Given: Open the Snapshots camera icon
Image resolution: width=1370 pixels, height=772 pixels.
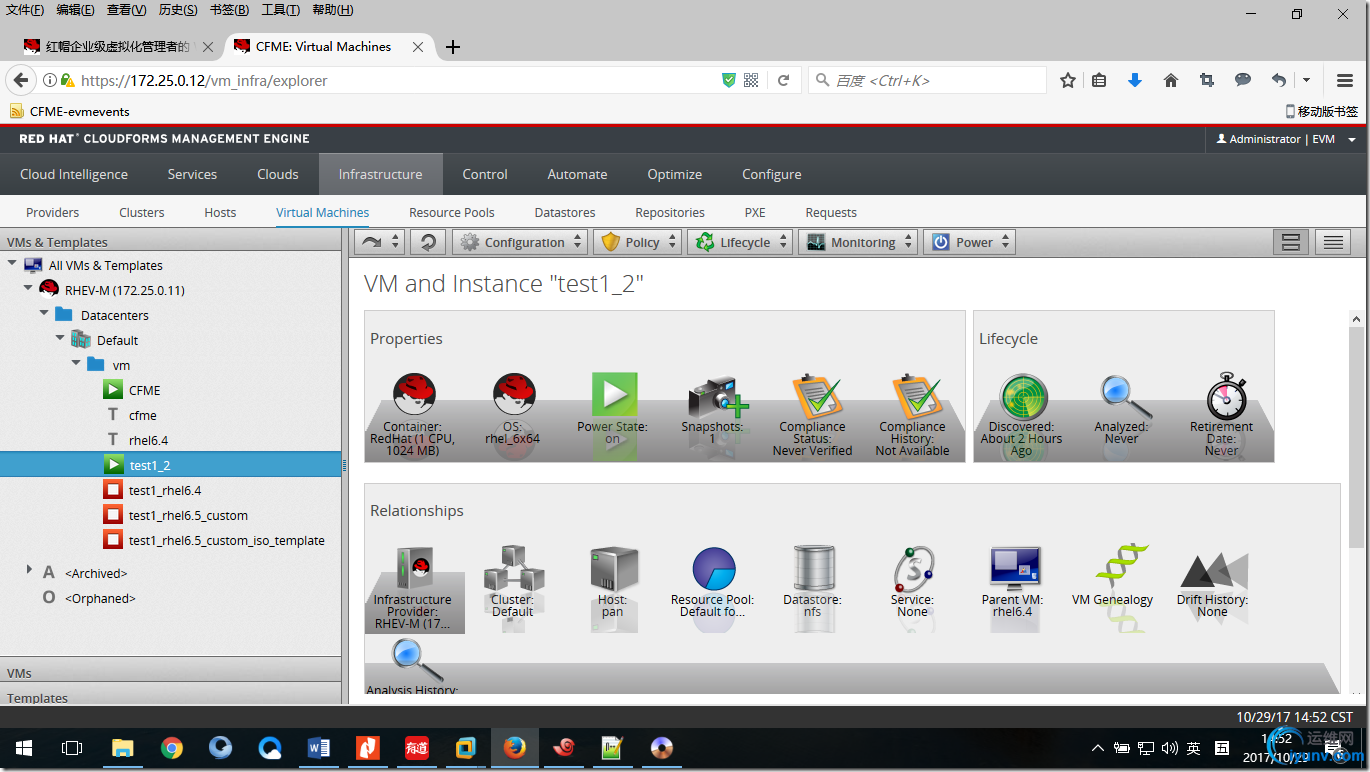Looking at the screenshot, I should (x=716, y=397).
